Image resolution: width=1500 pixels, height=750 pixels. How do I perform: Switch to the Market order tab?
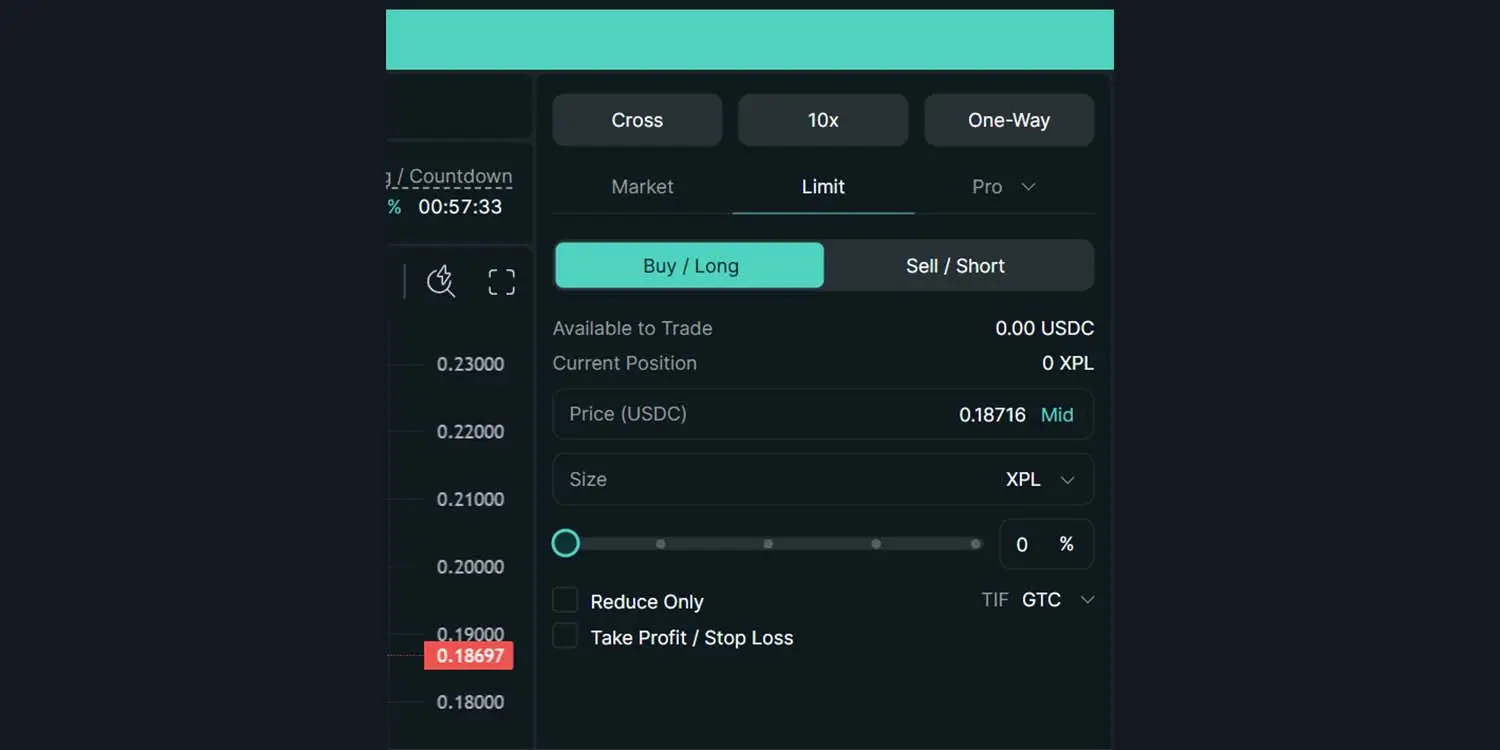coord(642,187)
